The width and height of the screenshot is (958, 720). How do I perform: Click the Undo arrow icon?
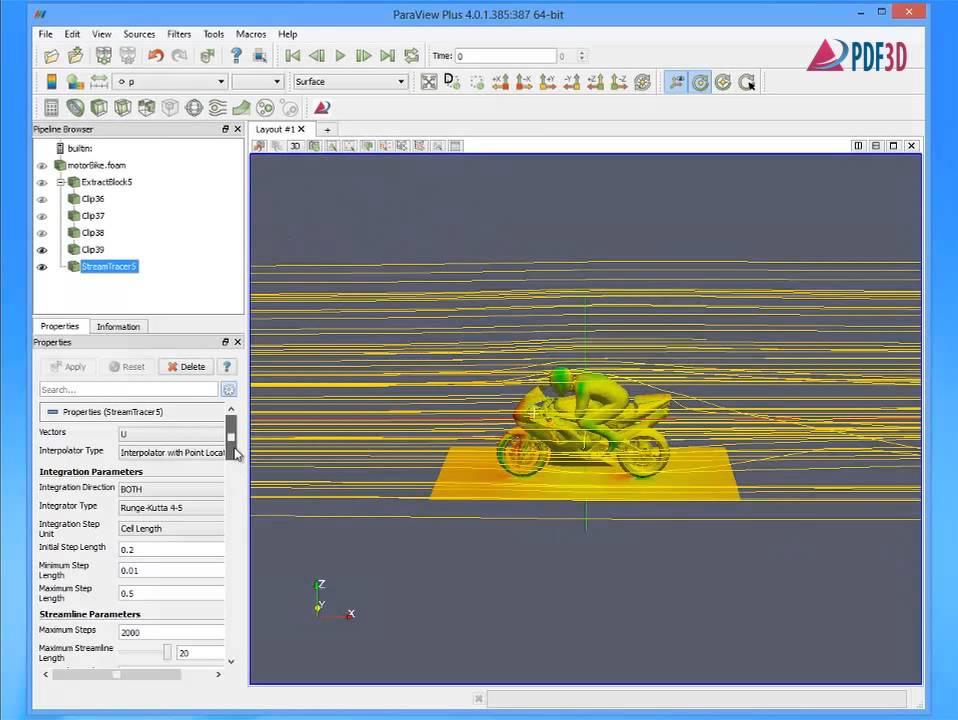pyautogui.click(x=156, y=56)
